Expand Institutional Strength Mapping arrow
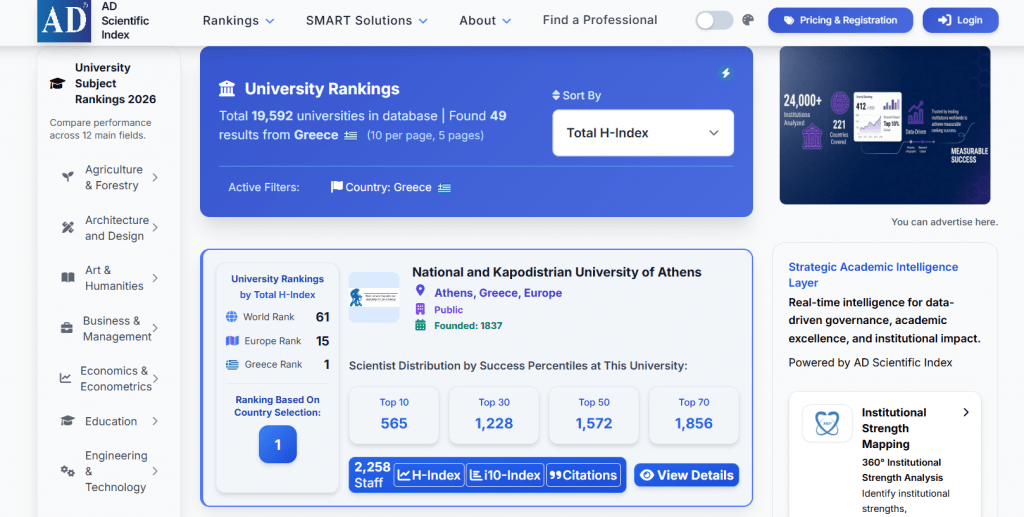This screenshot has width=1024, height=517. (966, 413)
